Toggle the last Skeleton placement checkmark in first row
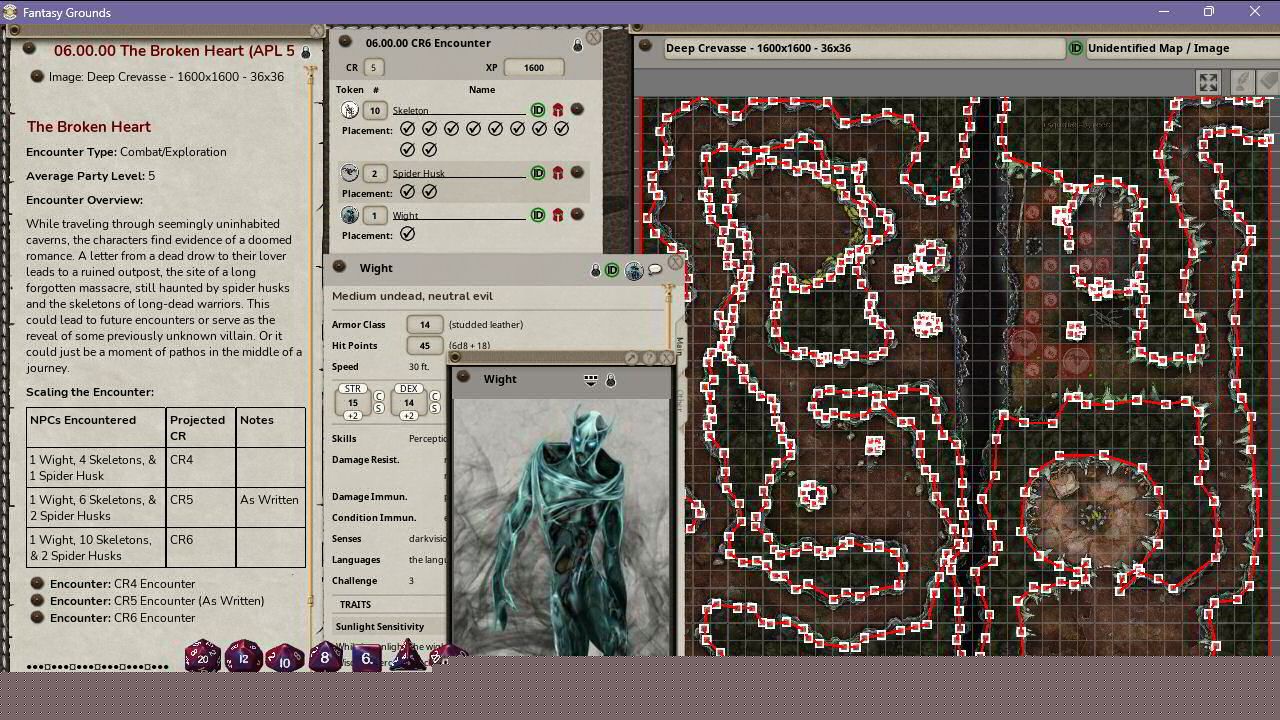1280x720 pixels. [x=561, y=129]
